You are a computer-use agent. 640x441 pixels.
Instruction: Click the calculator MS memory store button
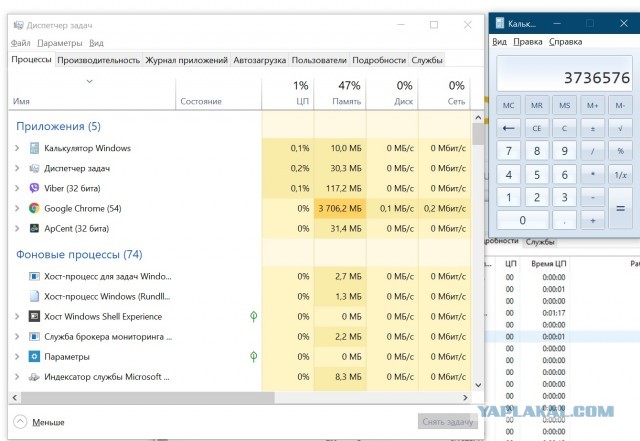point(564,105)
